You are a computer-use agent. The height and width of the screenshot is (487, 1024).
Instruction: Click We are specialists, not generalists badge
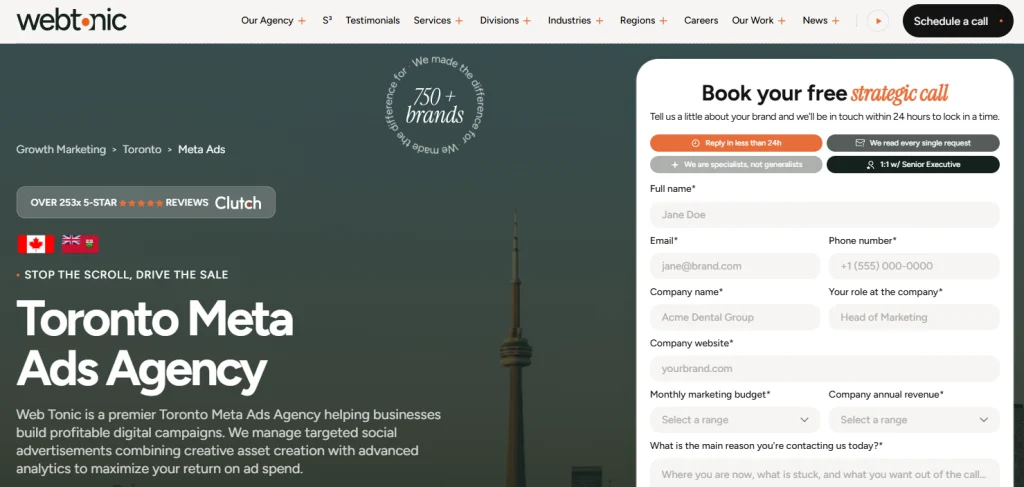(736, 165)
